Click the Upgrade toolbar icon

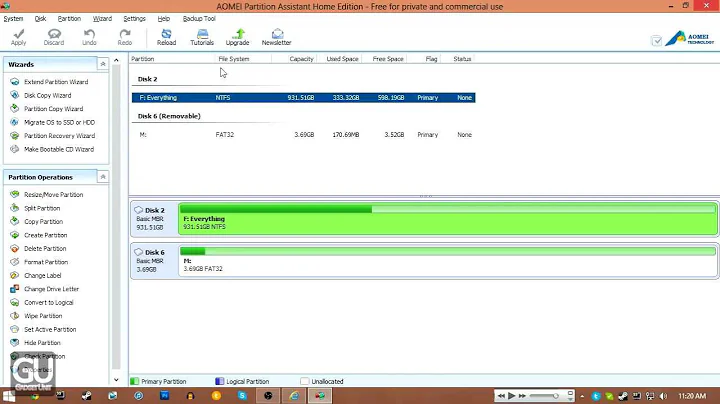point(237,37)
